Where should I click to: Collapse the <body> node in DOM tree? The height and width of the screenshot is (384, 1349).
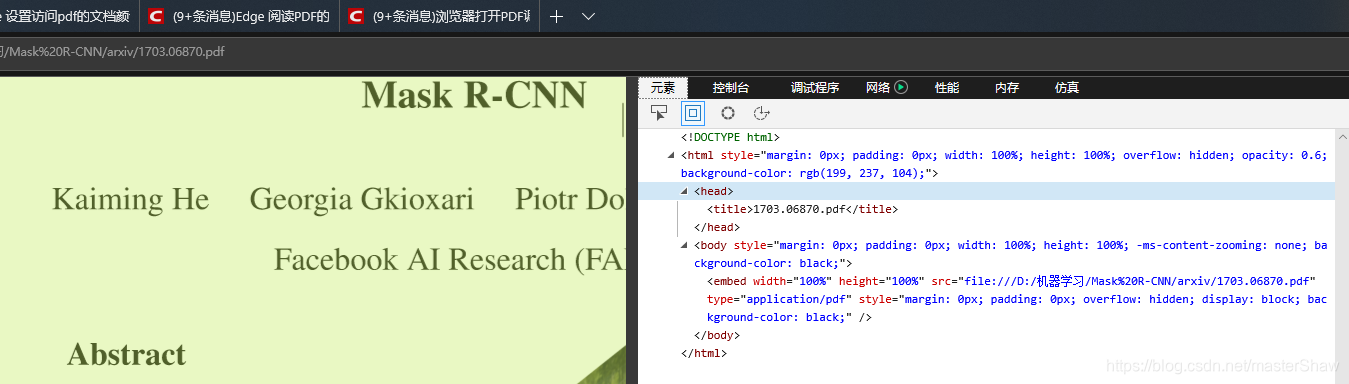[685, 245]
